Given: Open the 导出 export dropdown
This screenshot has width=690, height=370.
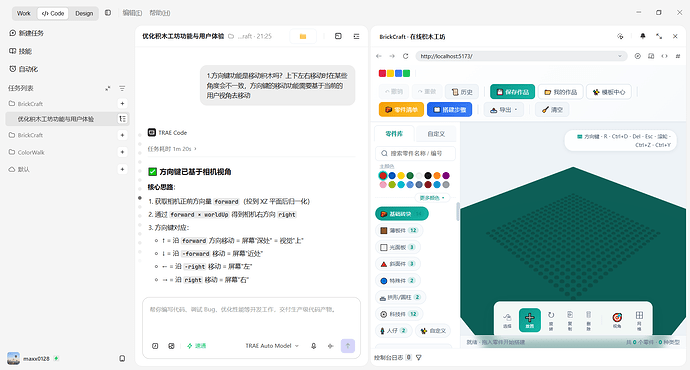Looking at the screenshot, I should [x=504, y=110].
